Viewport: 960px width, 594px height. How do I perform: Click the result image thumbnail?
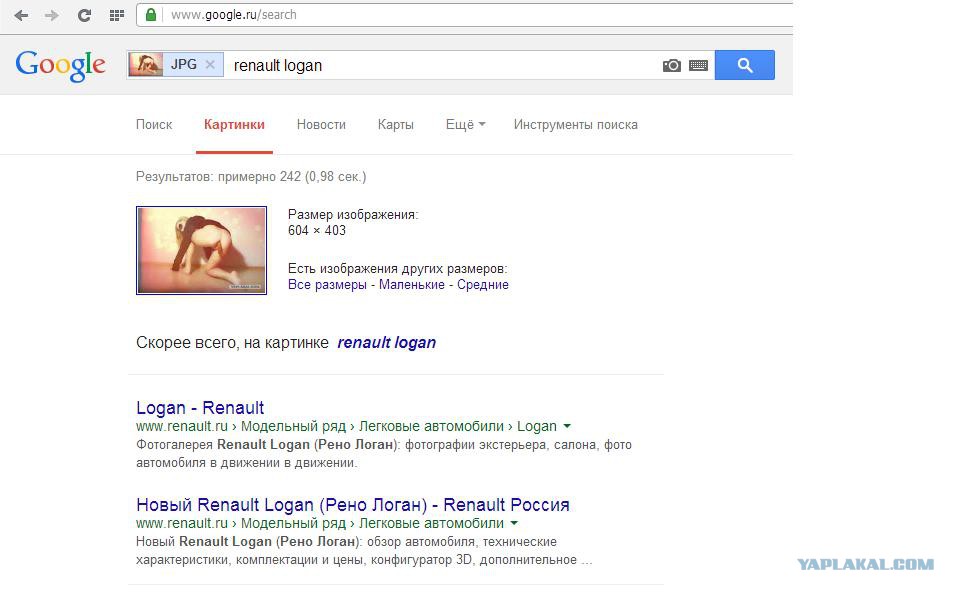[201, 250]
